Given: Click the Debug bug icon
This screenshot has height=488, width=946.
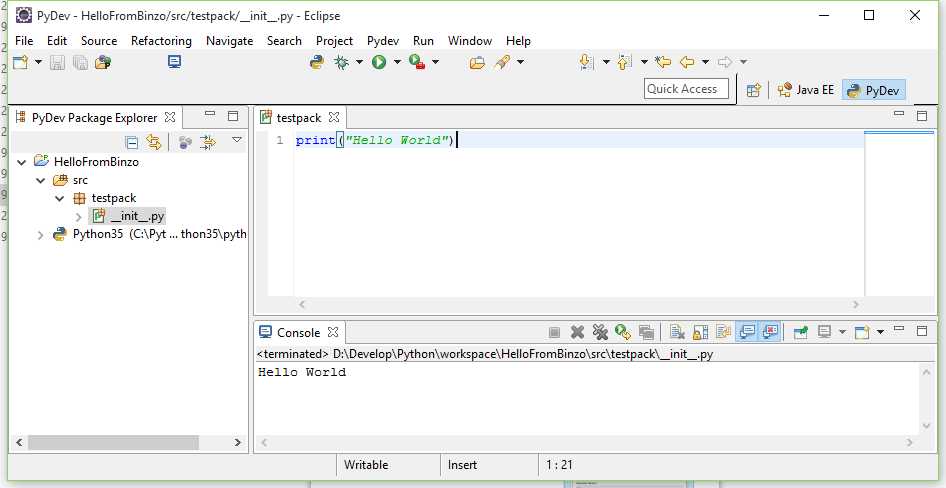Looking at the screenshot, I should (x=342, y=62).
